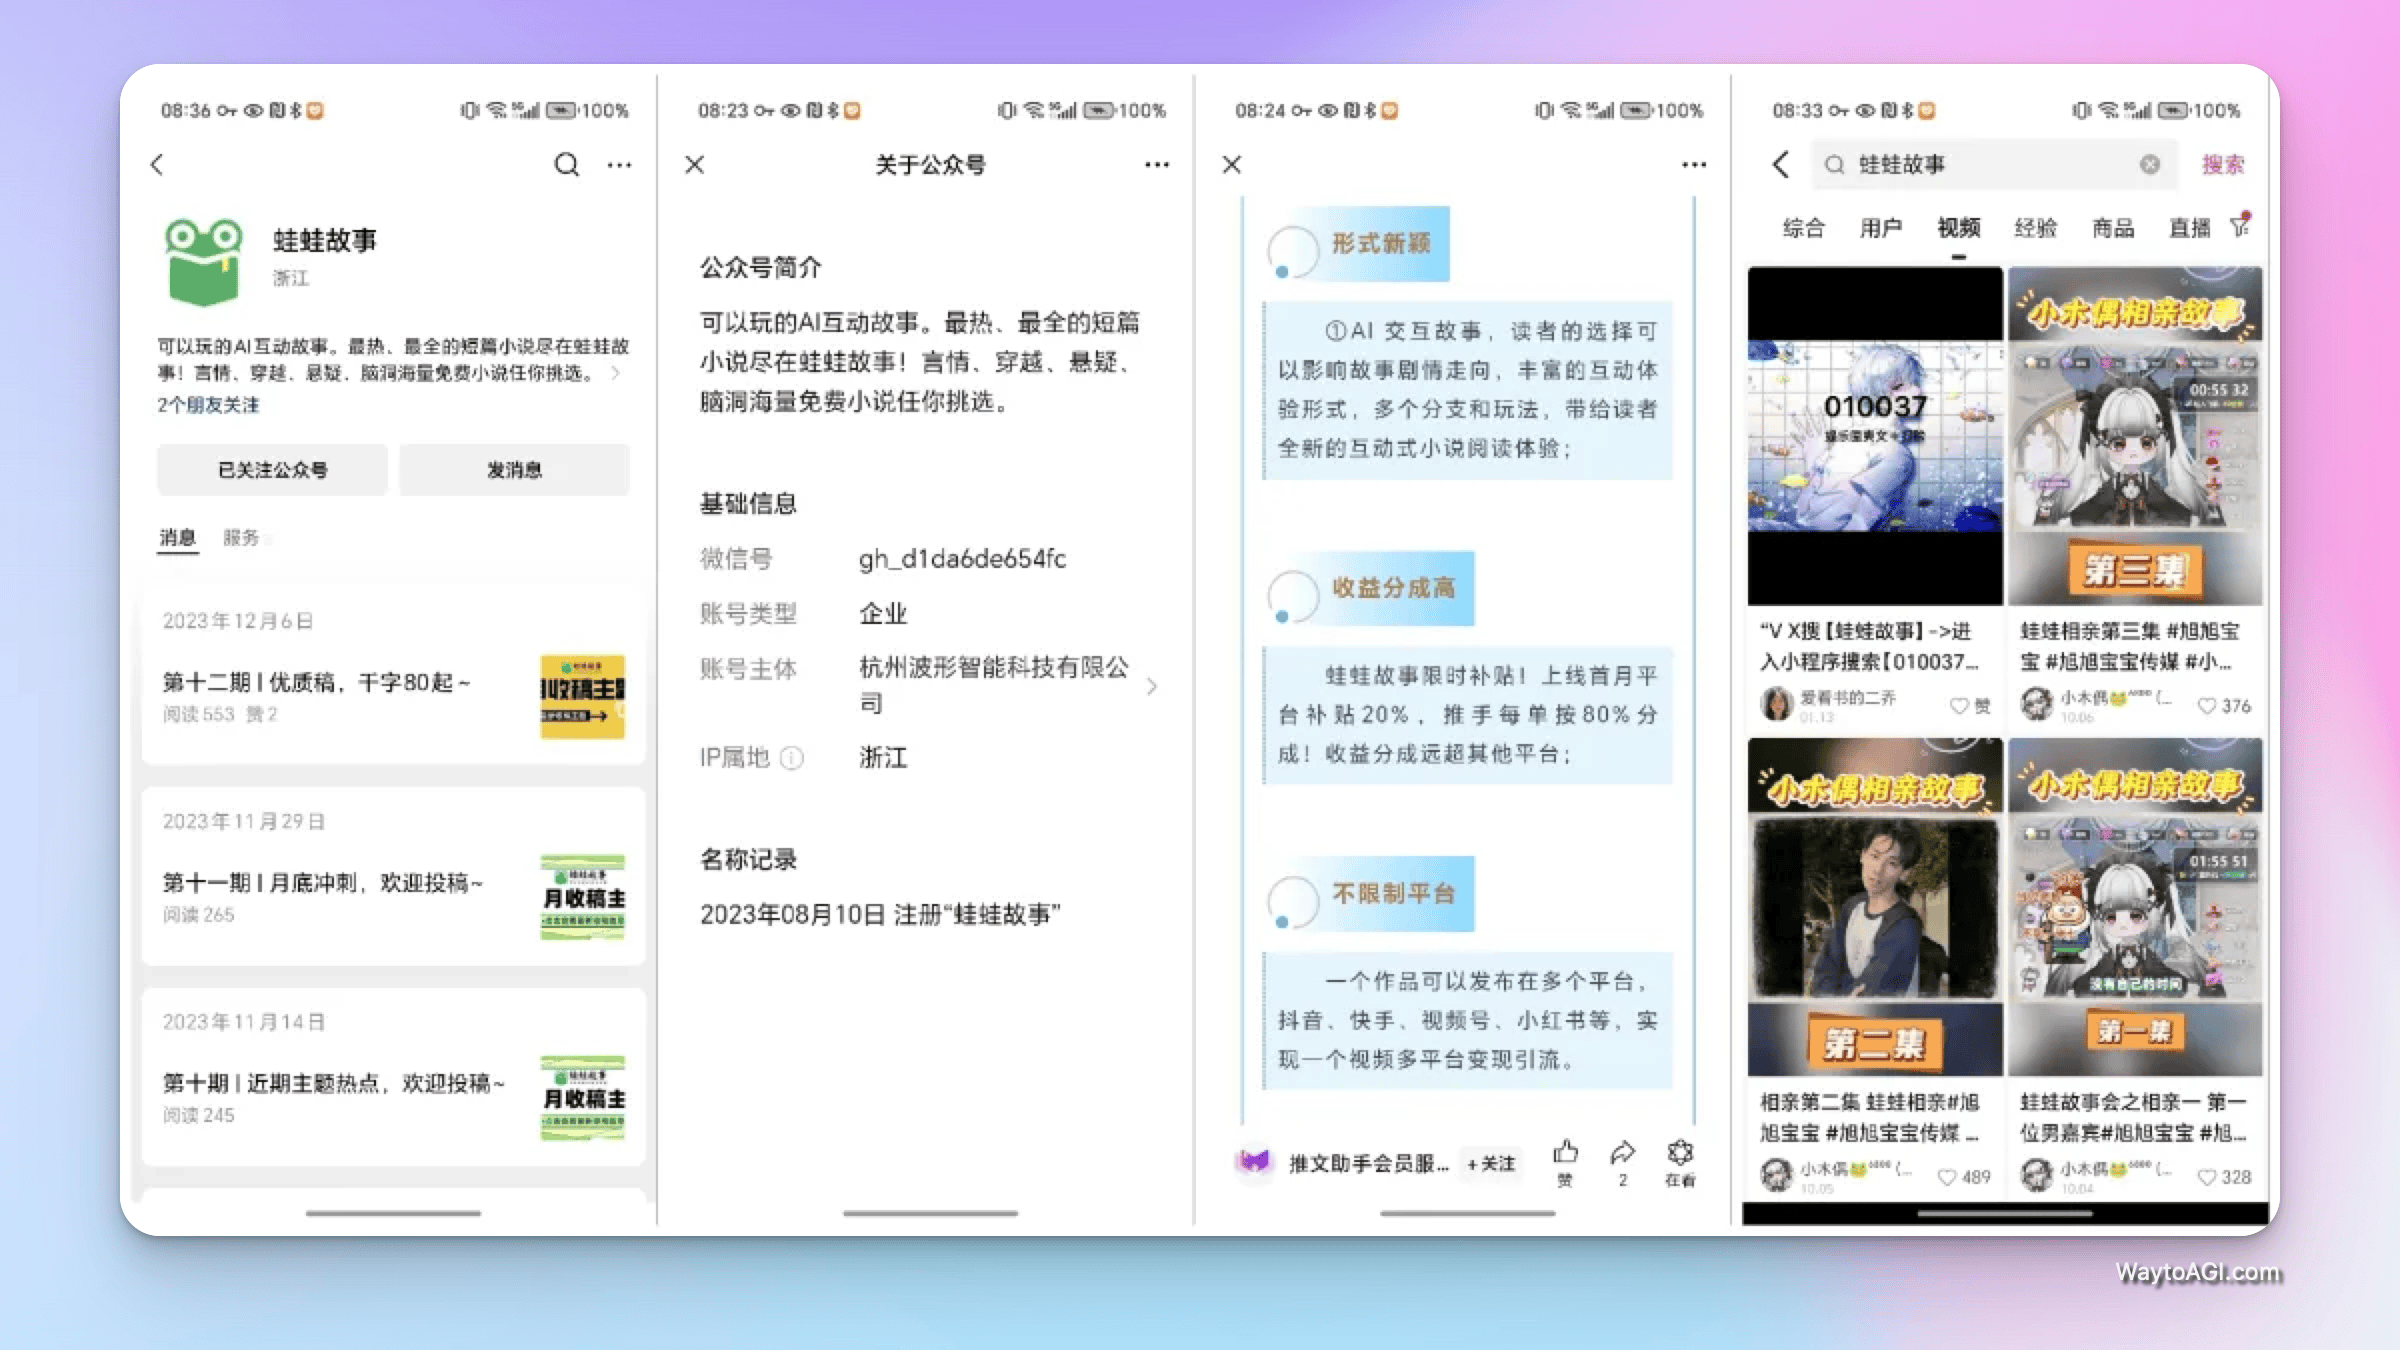Tap the info icon beside IP属地
This screenshot has width=2400, height=1350.
791,758
